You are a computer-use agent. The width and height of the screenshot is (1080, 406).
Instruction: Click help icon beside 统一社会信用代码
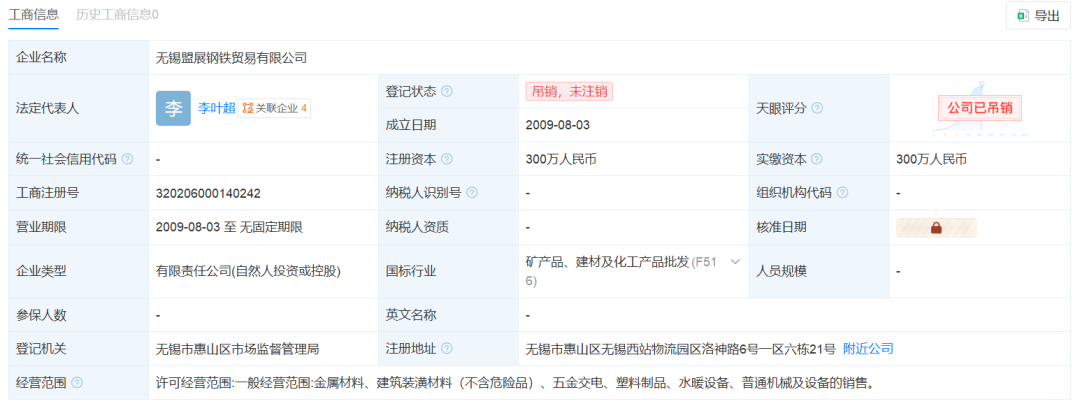[x=127, y=159]
